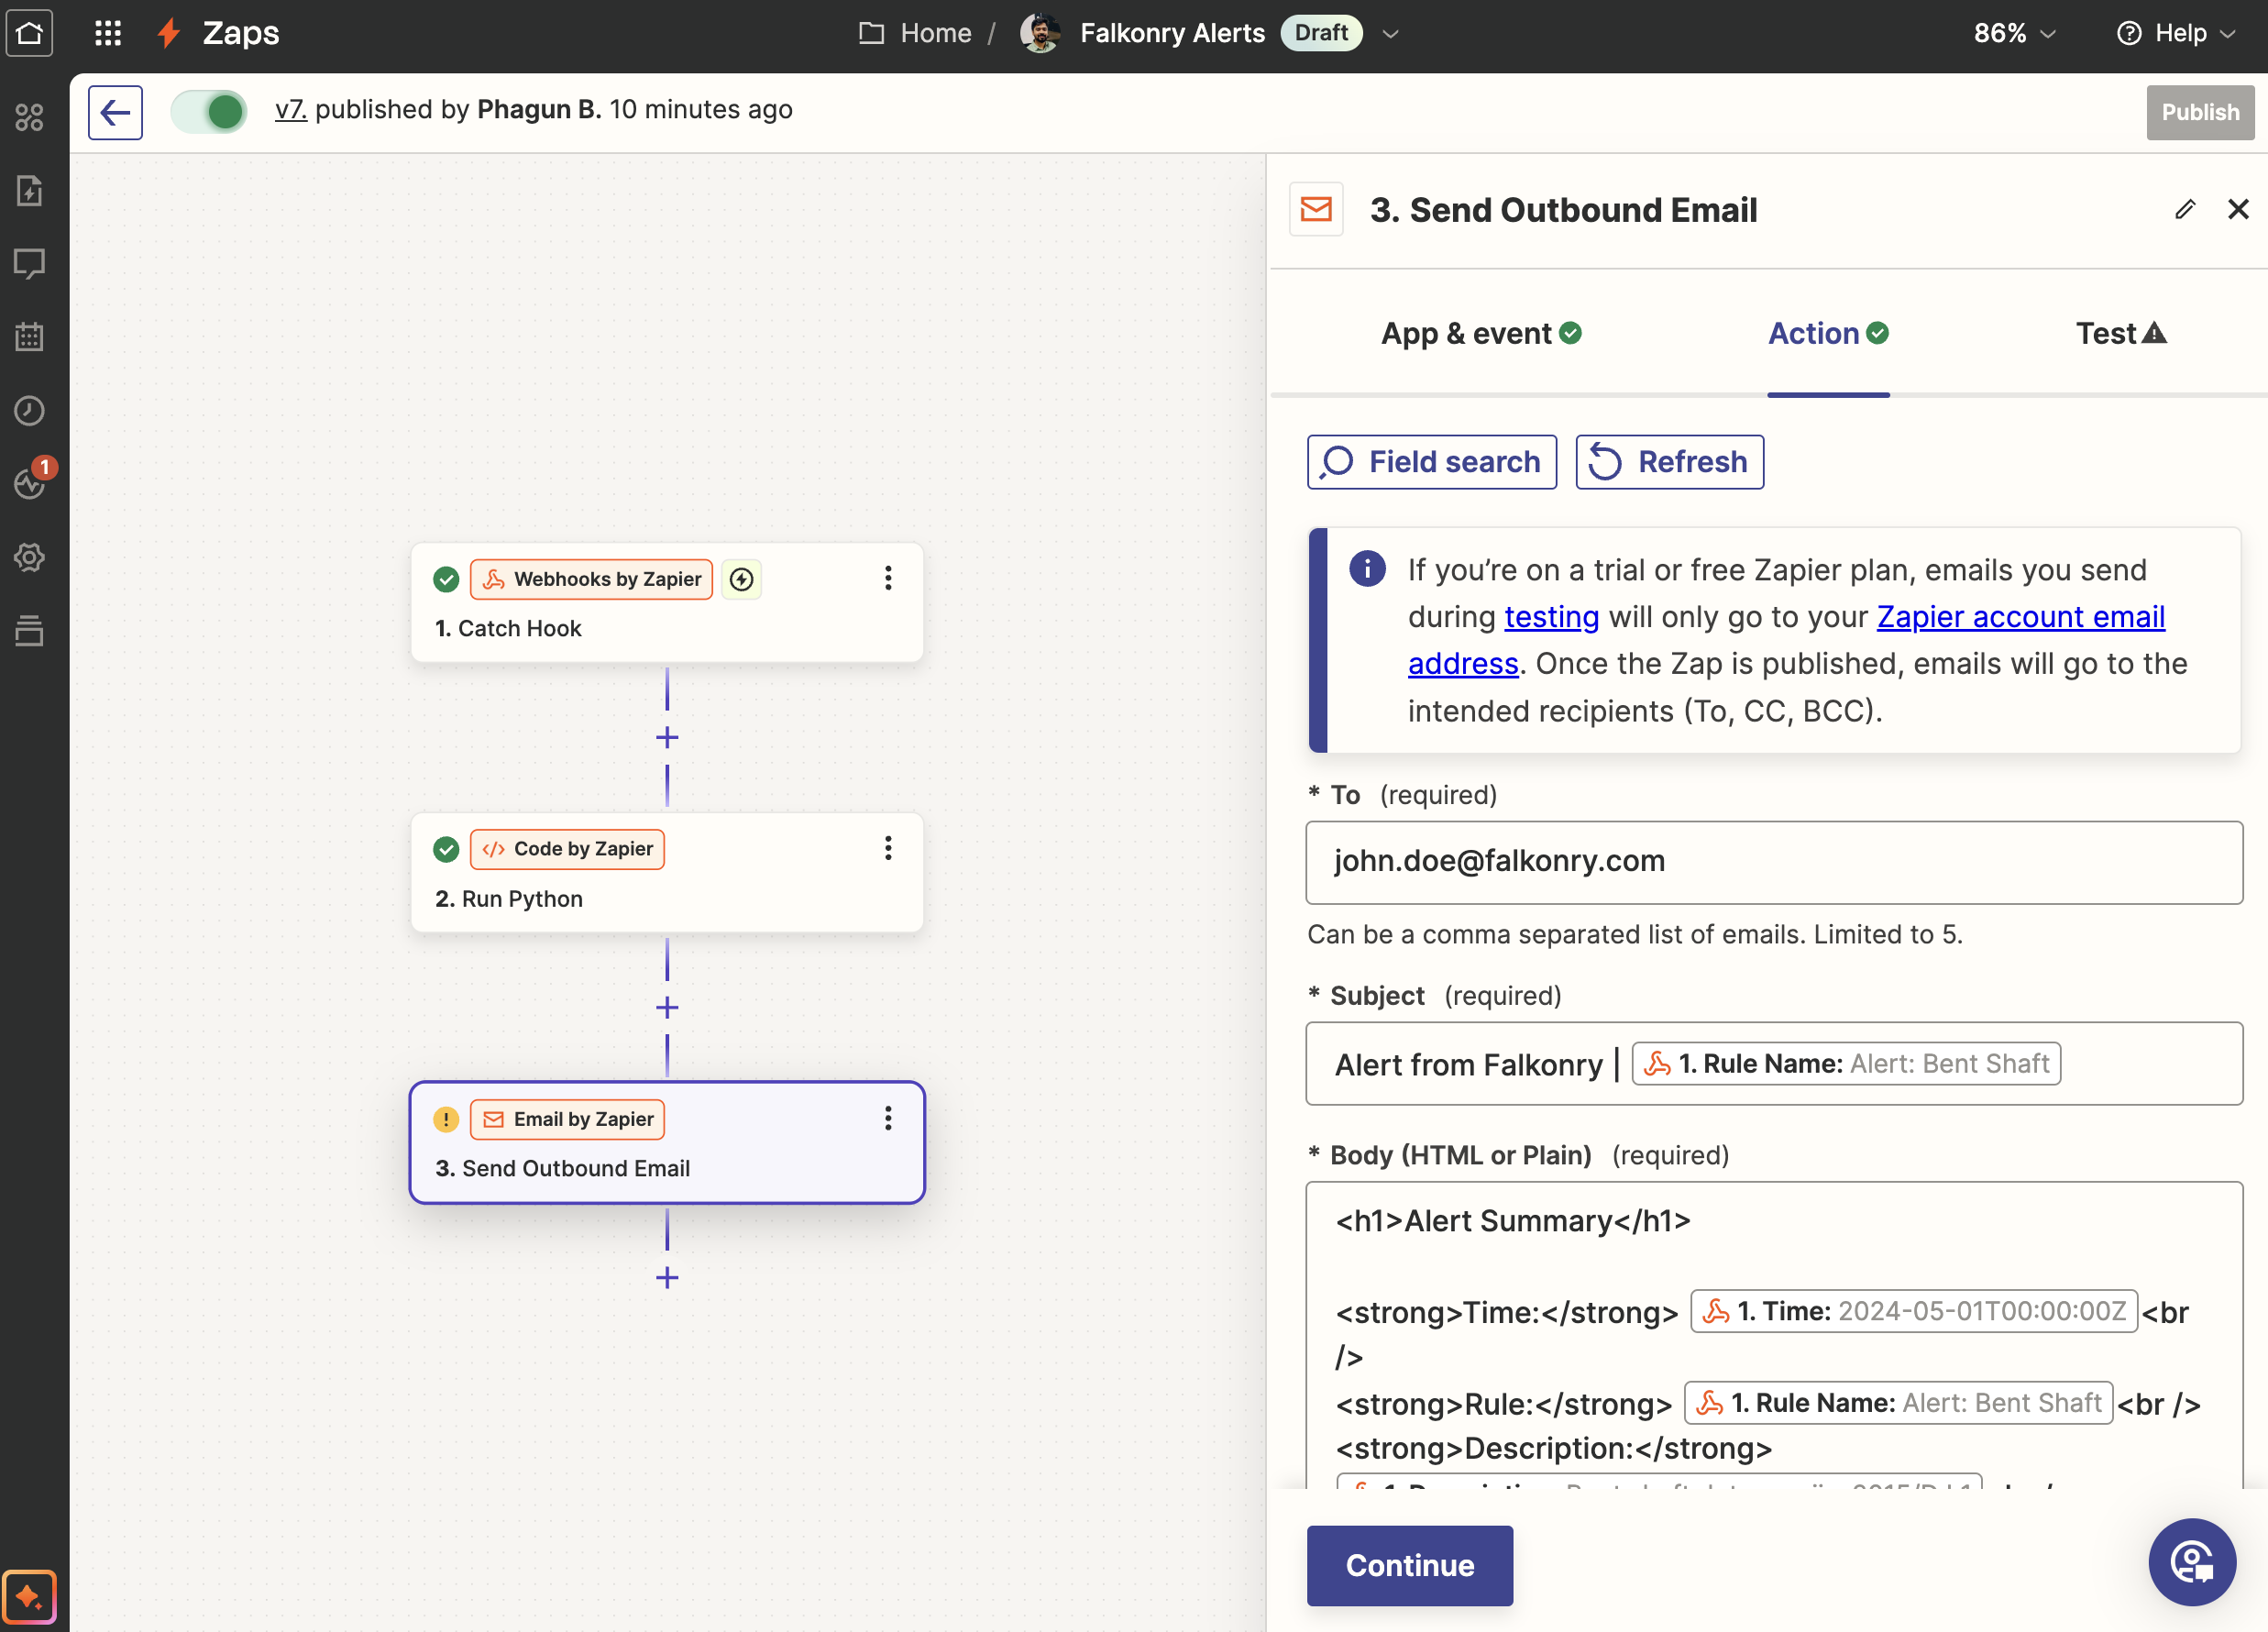Image resolution: width=2268 pixels, height=1632 pixels.
Task: Open the sidebar comments icon
Action: pyautogui.click(x=30, y=264)
